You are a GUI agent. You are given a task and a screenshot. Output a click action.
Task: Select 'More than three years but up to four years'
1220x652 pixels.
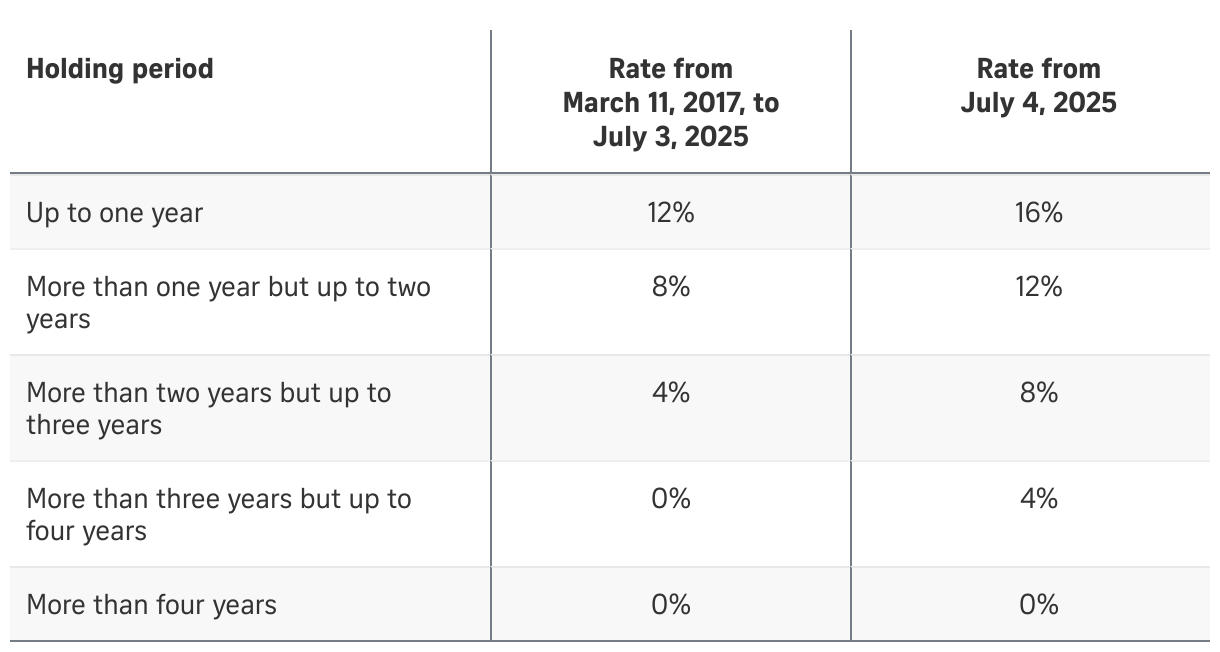[219, 515]
